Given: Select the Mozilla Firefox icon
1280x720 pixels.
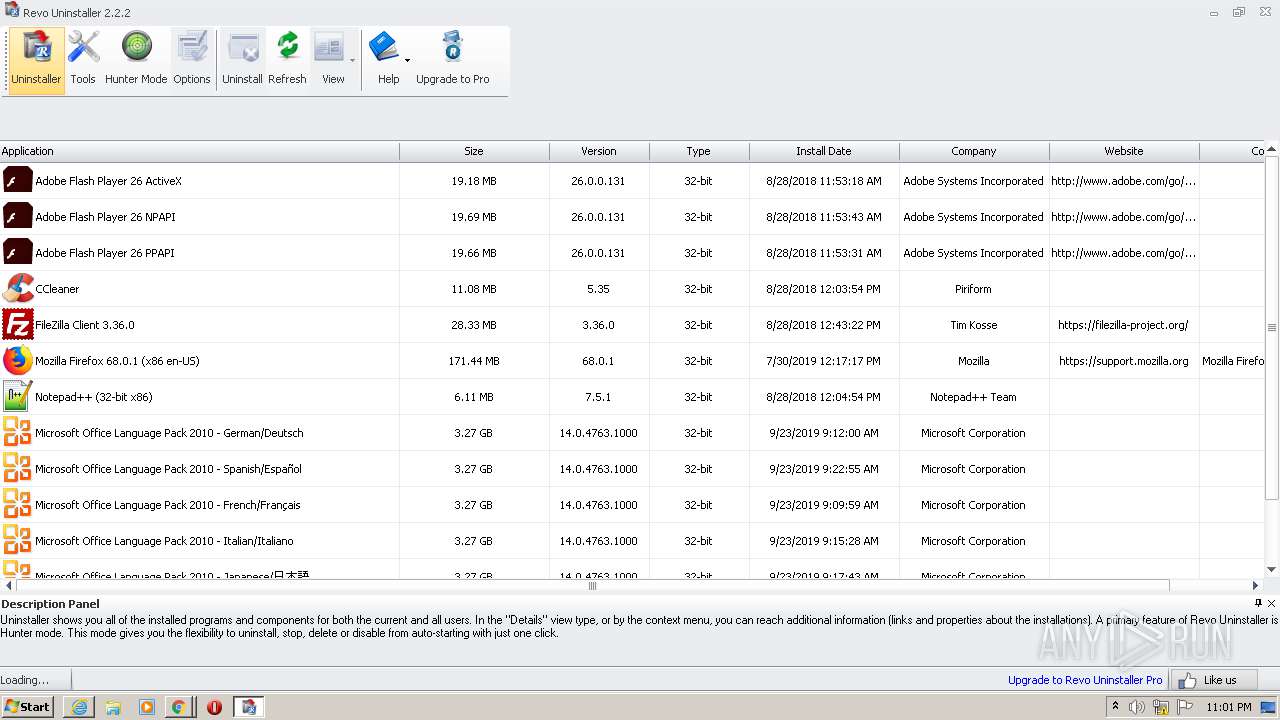Looking at the screenshot, I should coord(17,361).
